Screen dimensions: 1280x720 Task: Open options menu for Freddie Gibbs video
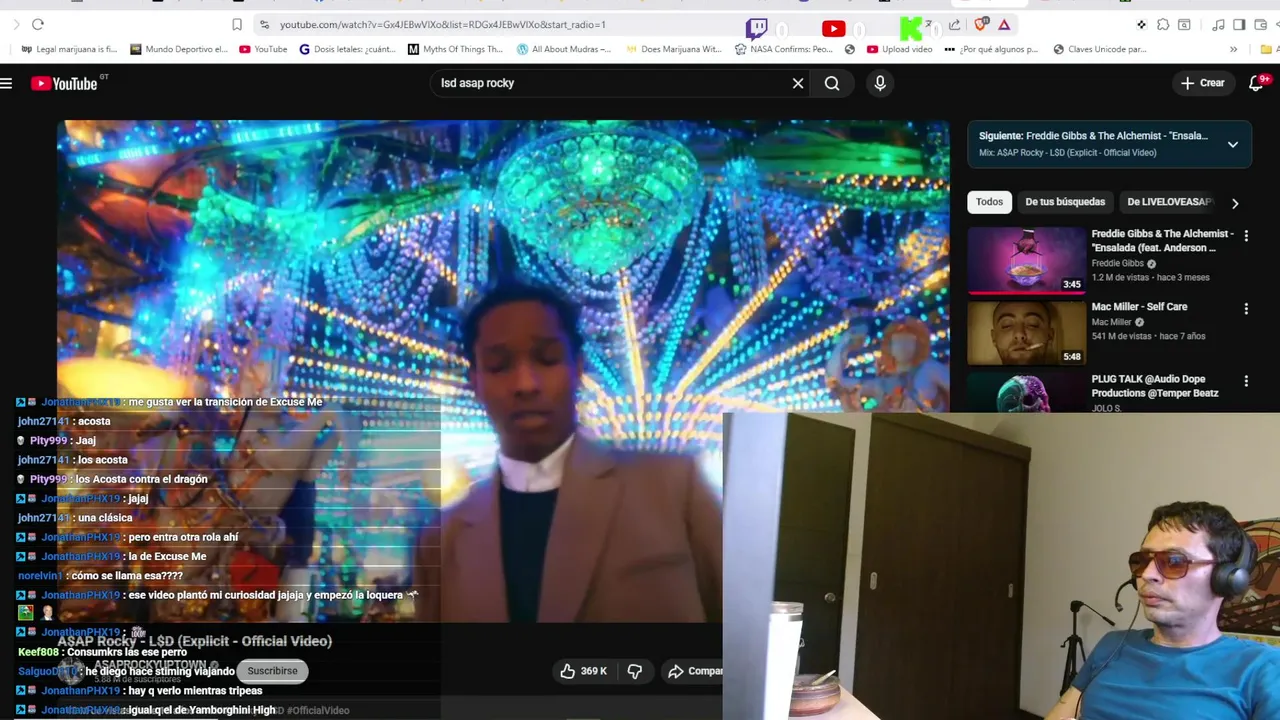coord(1246,235)
